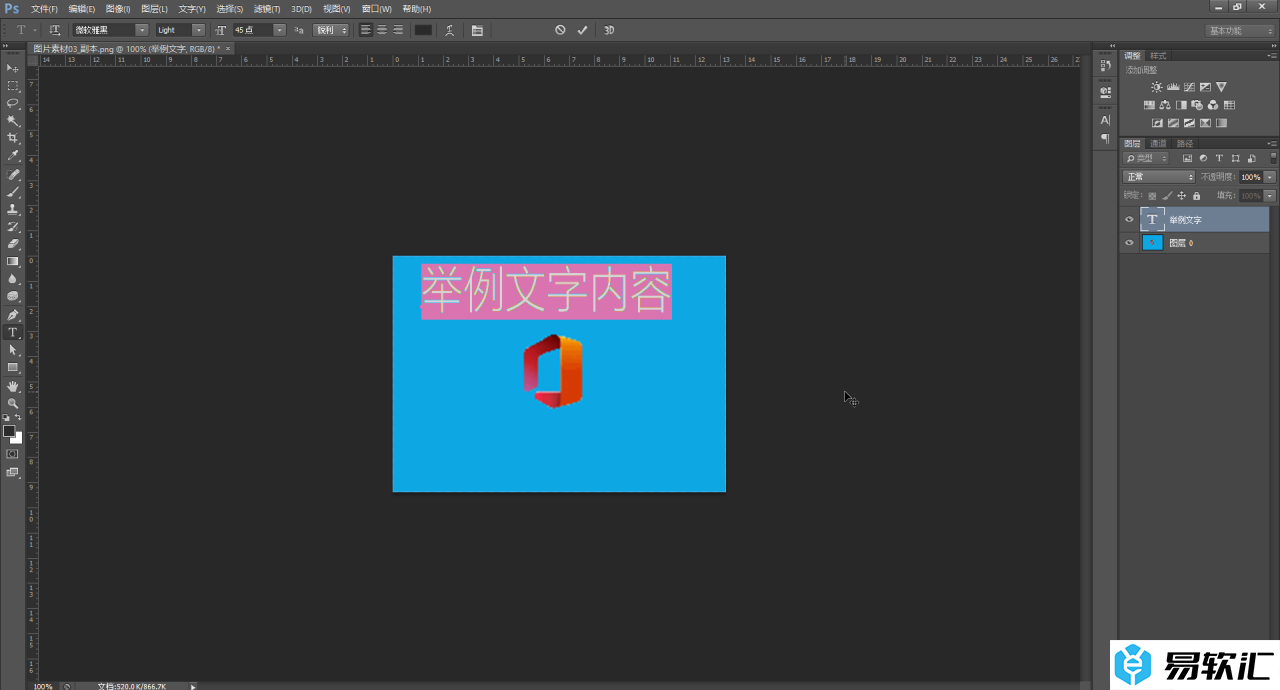
Task: Open the History panel icon
Action: 1105,66
